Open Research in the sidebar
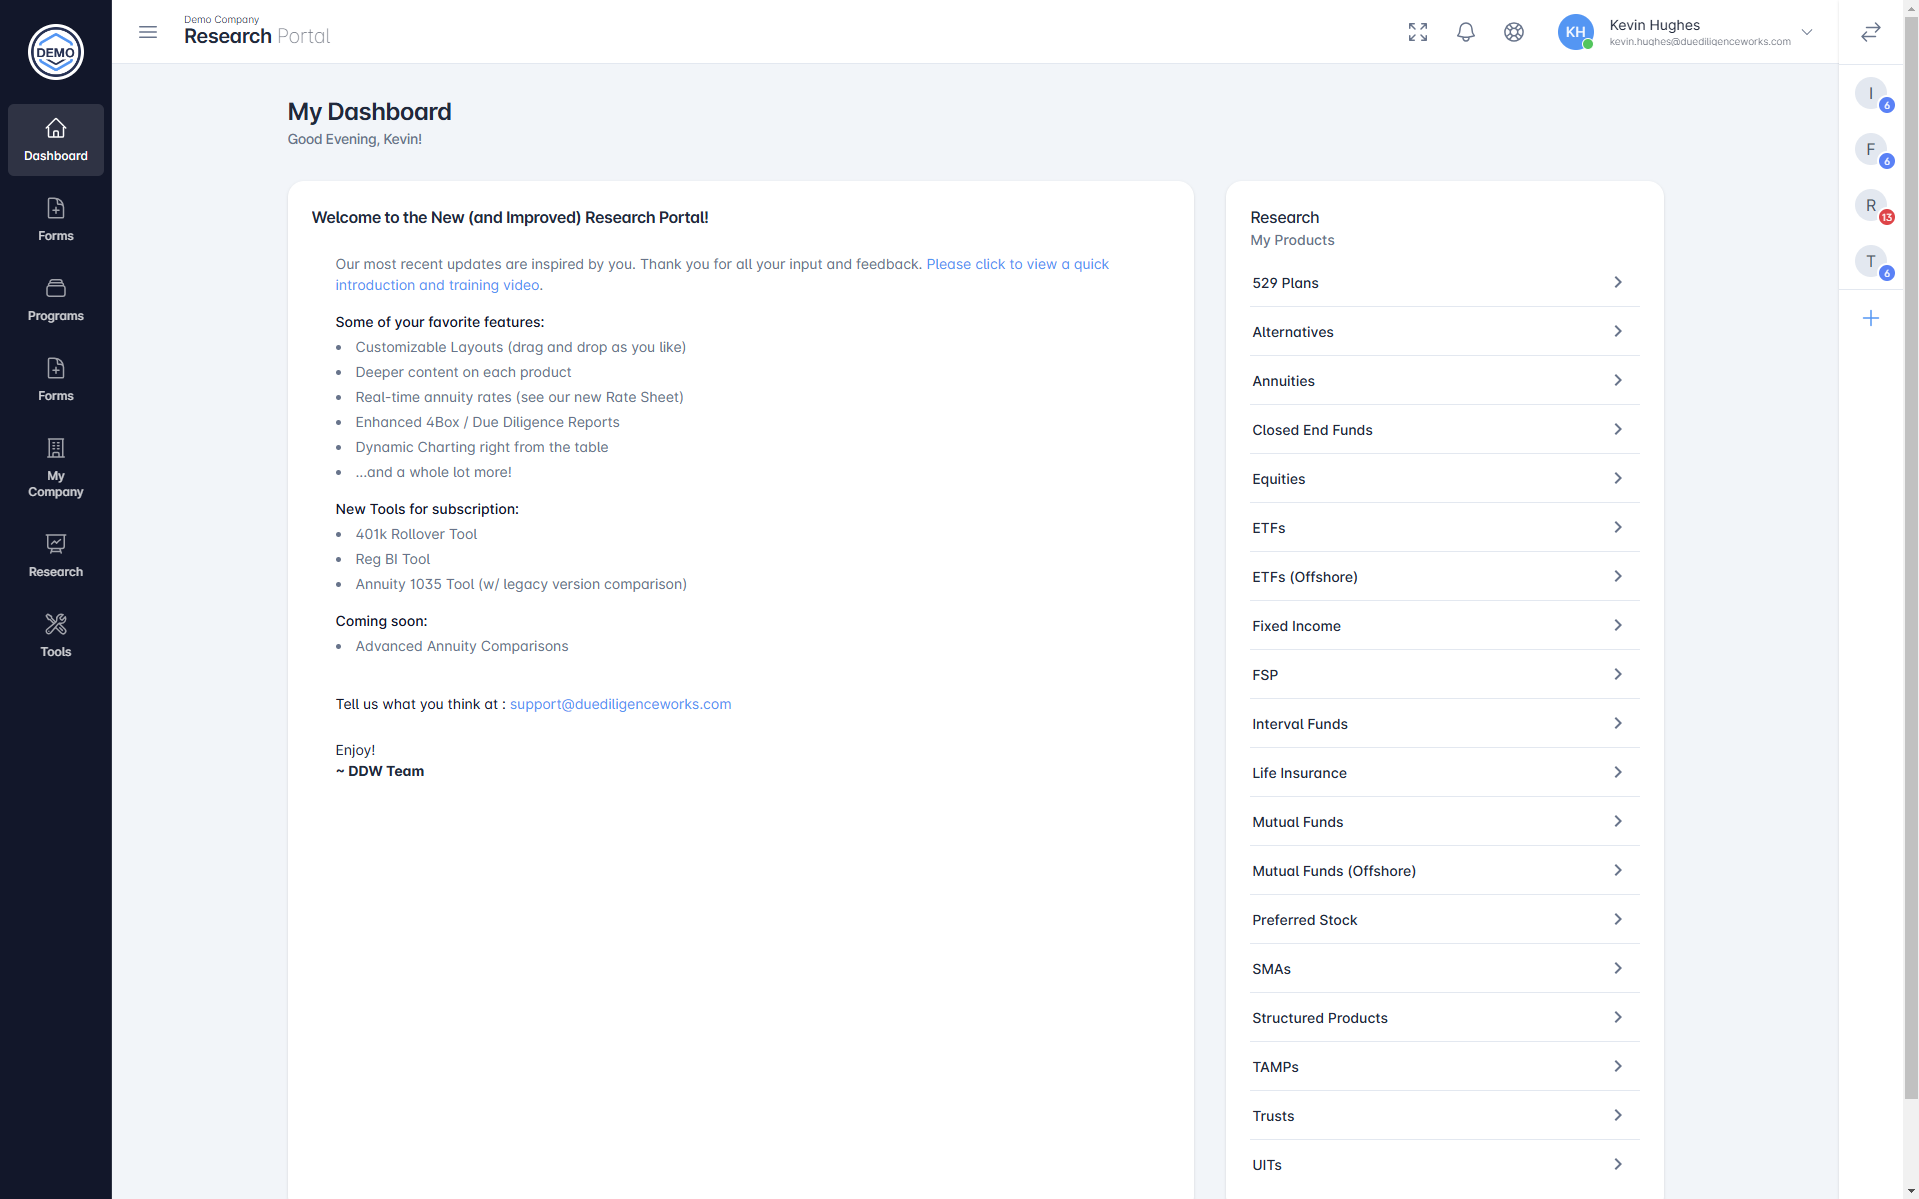The height and width of the screenshot is (1199, 1919). tap(56, 556)
